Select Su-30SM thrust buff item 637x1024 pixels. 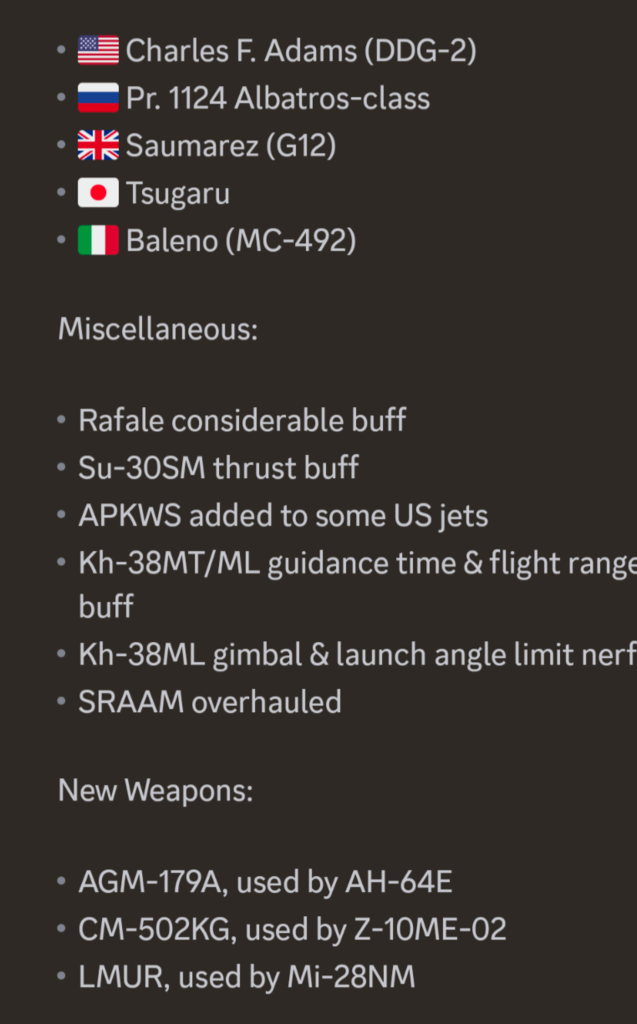[x=218, y=468]
